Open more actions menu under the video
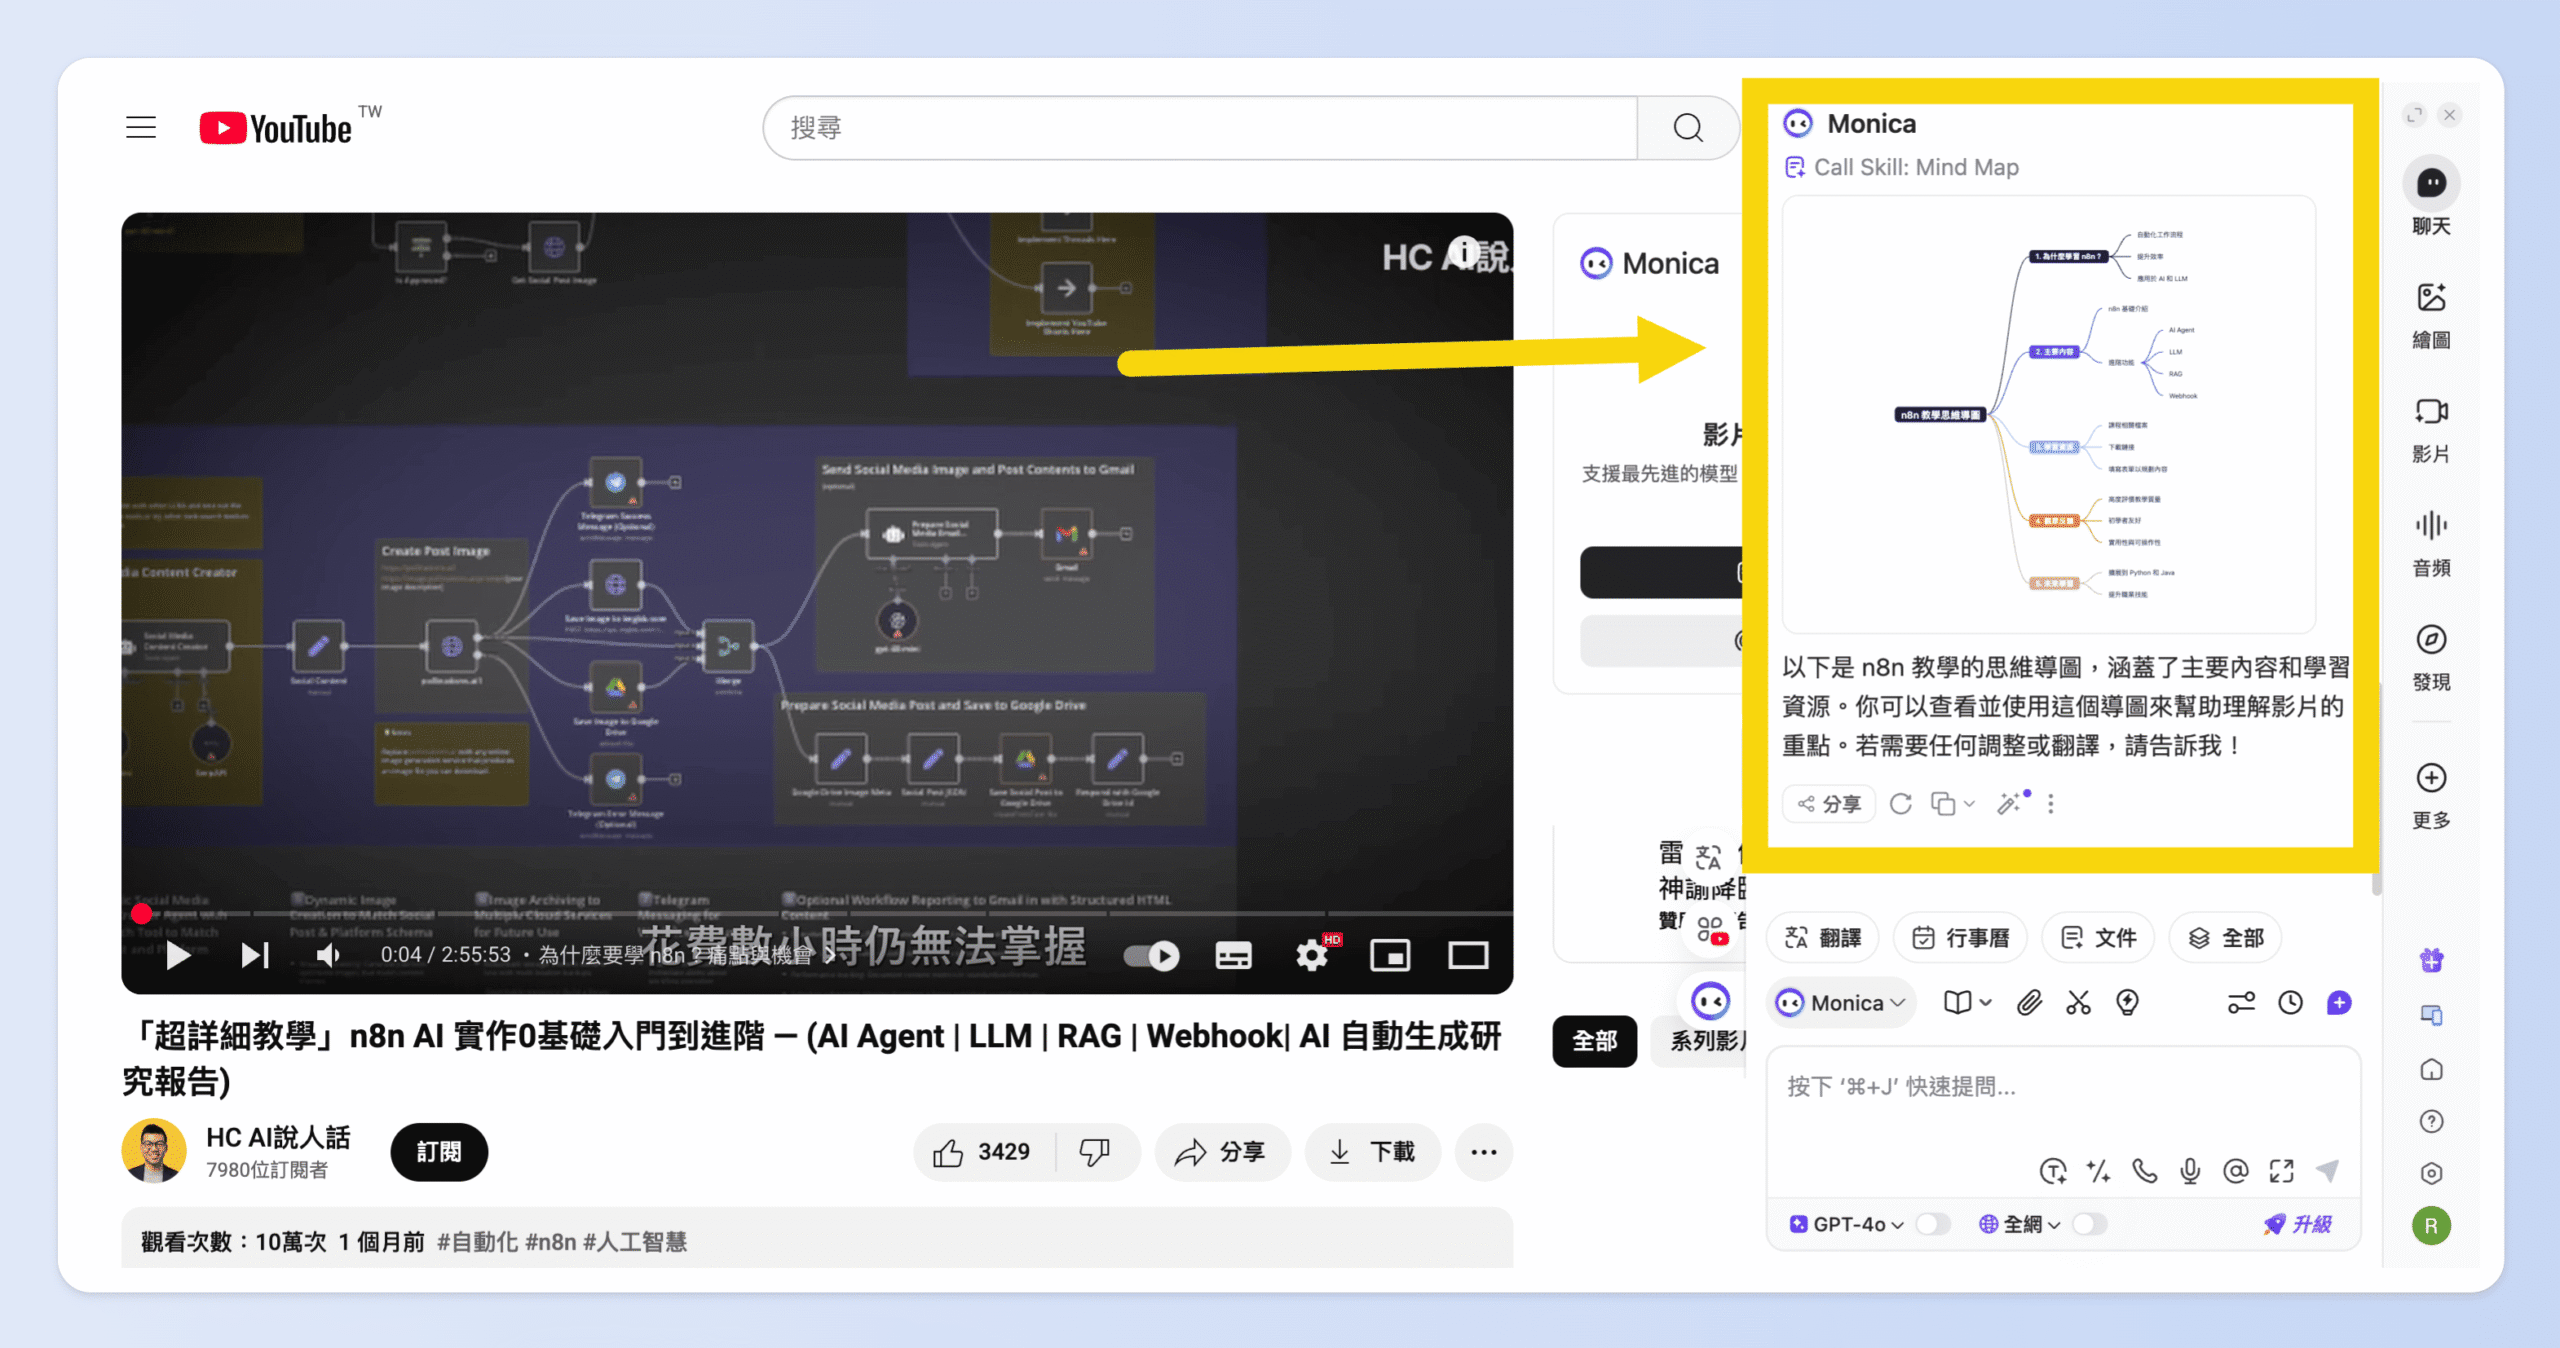 [x=1484, y=1152]
